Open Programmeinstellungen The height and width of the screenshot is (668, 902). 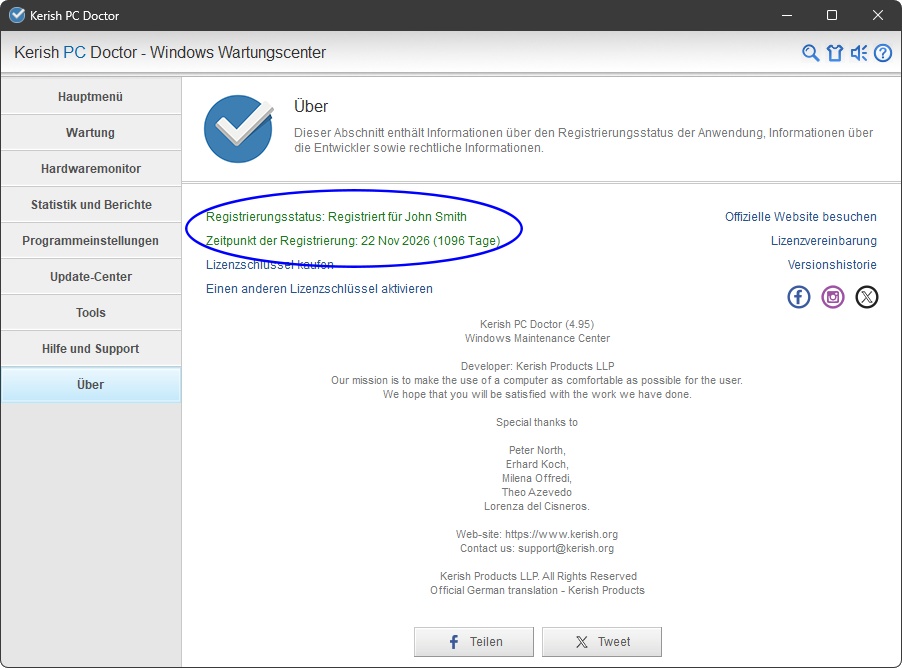[x=91, y=241]
